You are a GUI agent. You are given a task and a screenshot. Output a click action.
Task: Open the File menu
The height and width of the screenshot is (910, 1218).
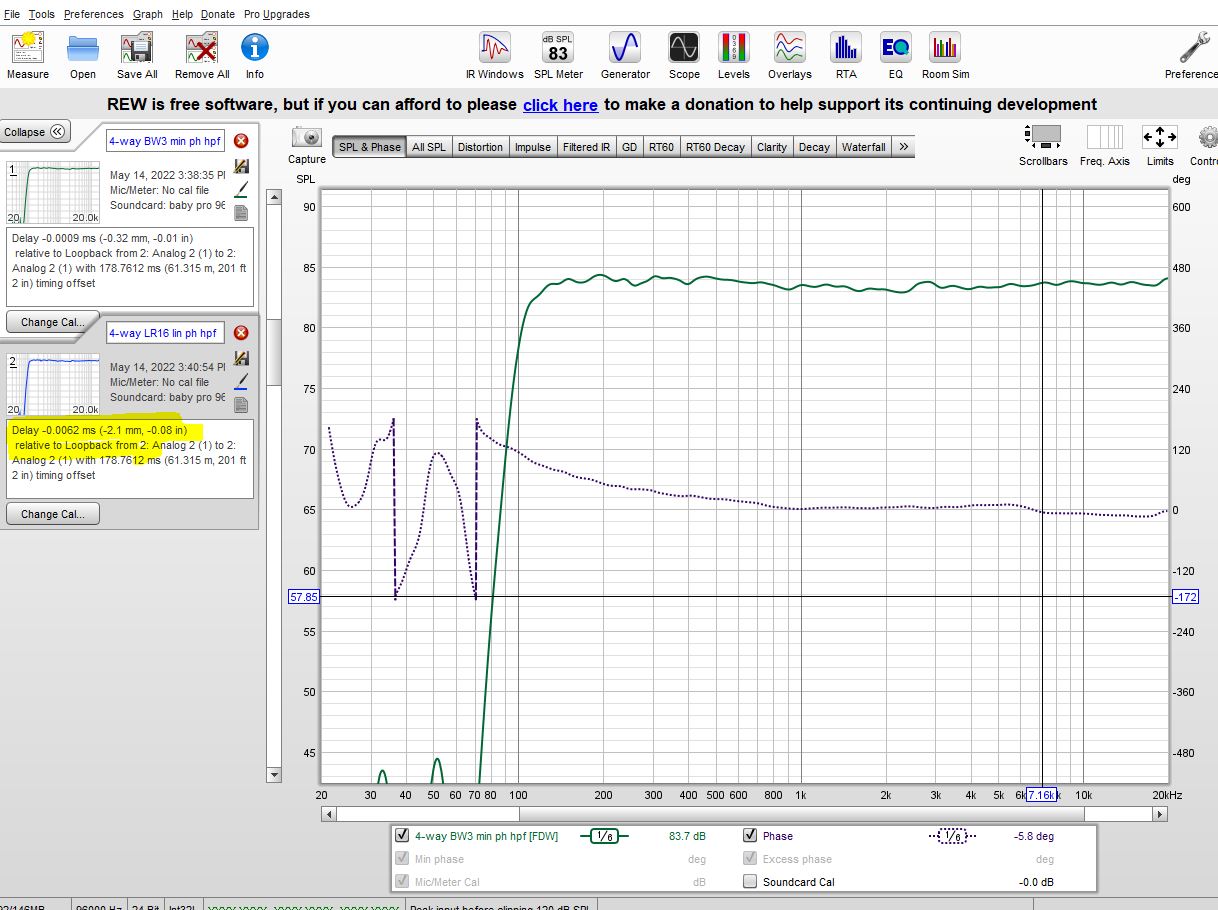(12, 14)
